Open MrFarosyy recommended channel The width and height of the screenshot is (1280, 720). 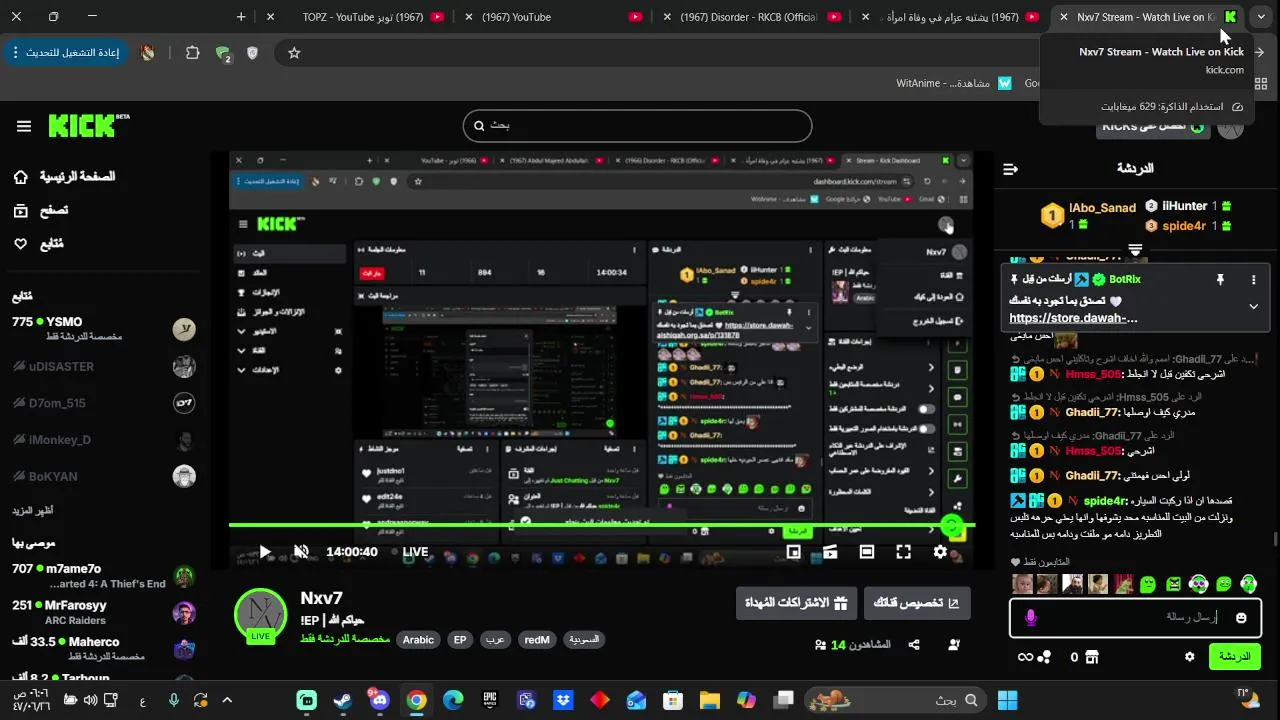pyautogui.click(x=104, y=612)
